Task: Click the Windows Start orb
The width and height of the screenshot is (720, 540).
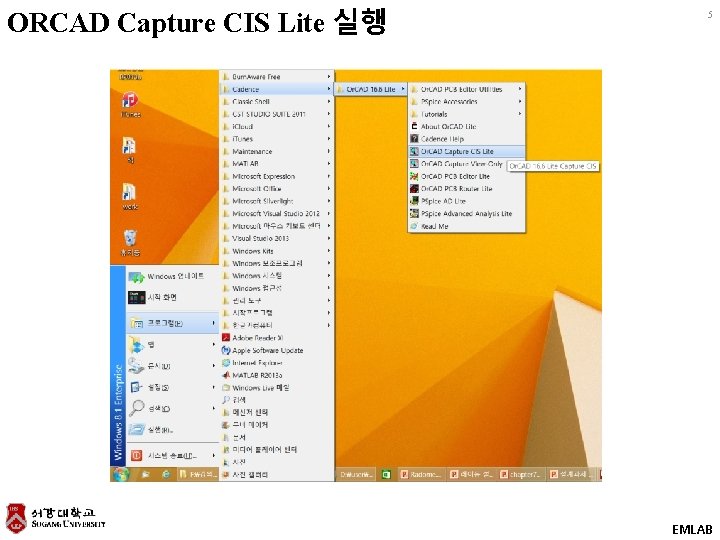Action: [121, 474]
